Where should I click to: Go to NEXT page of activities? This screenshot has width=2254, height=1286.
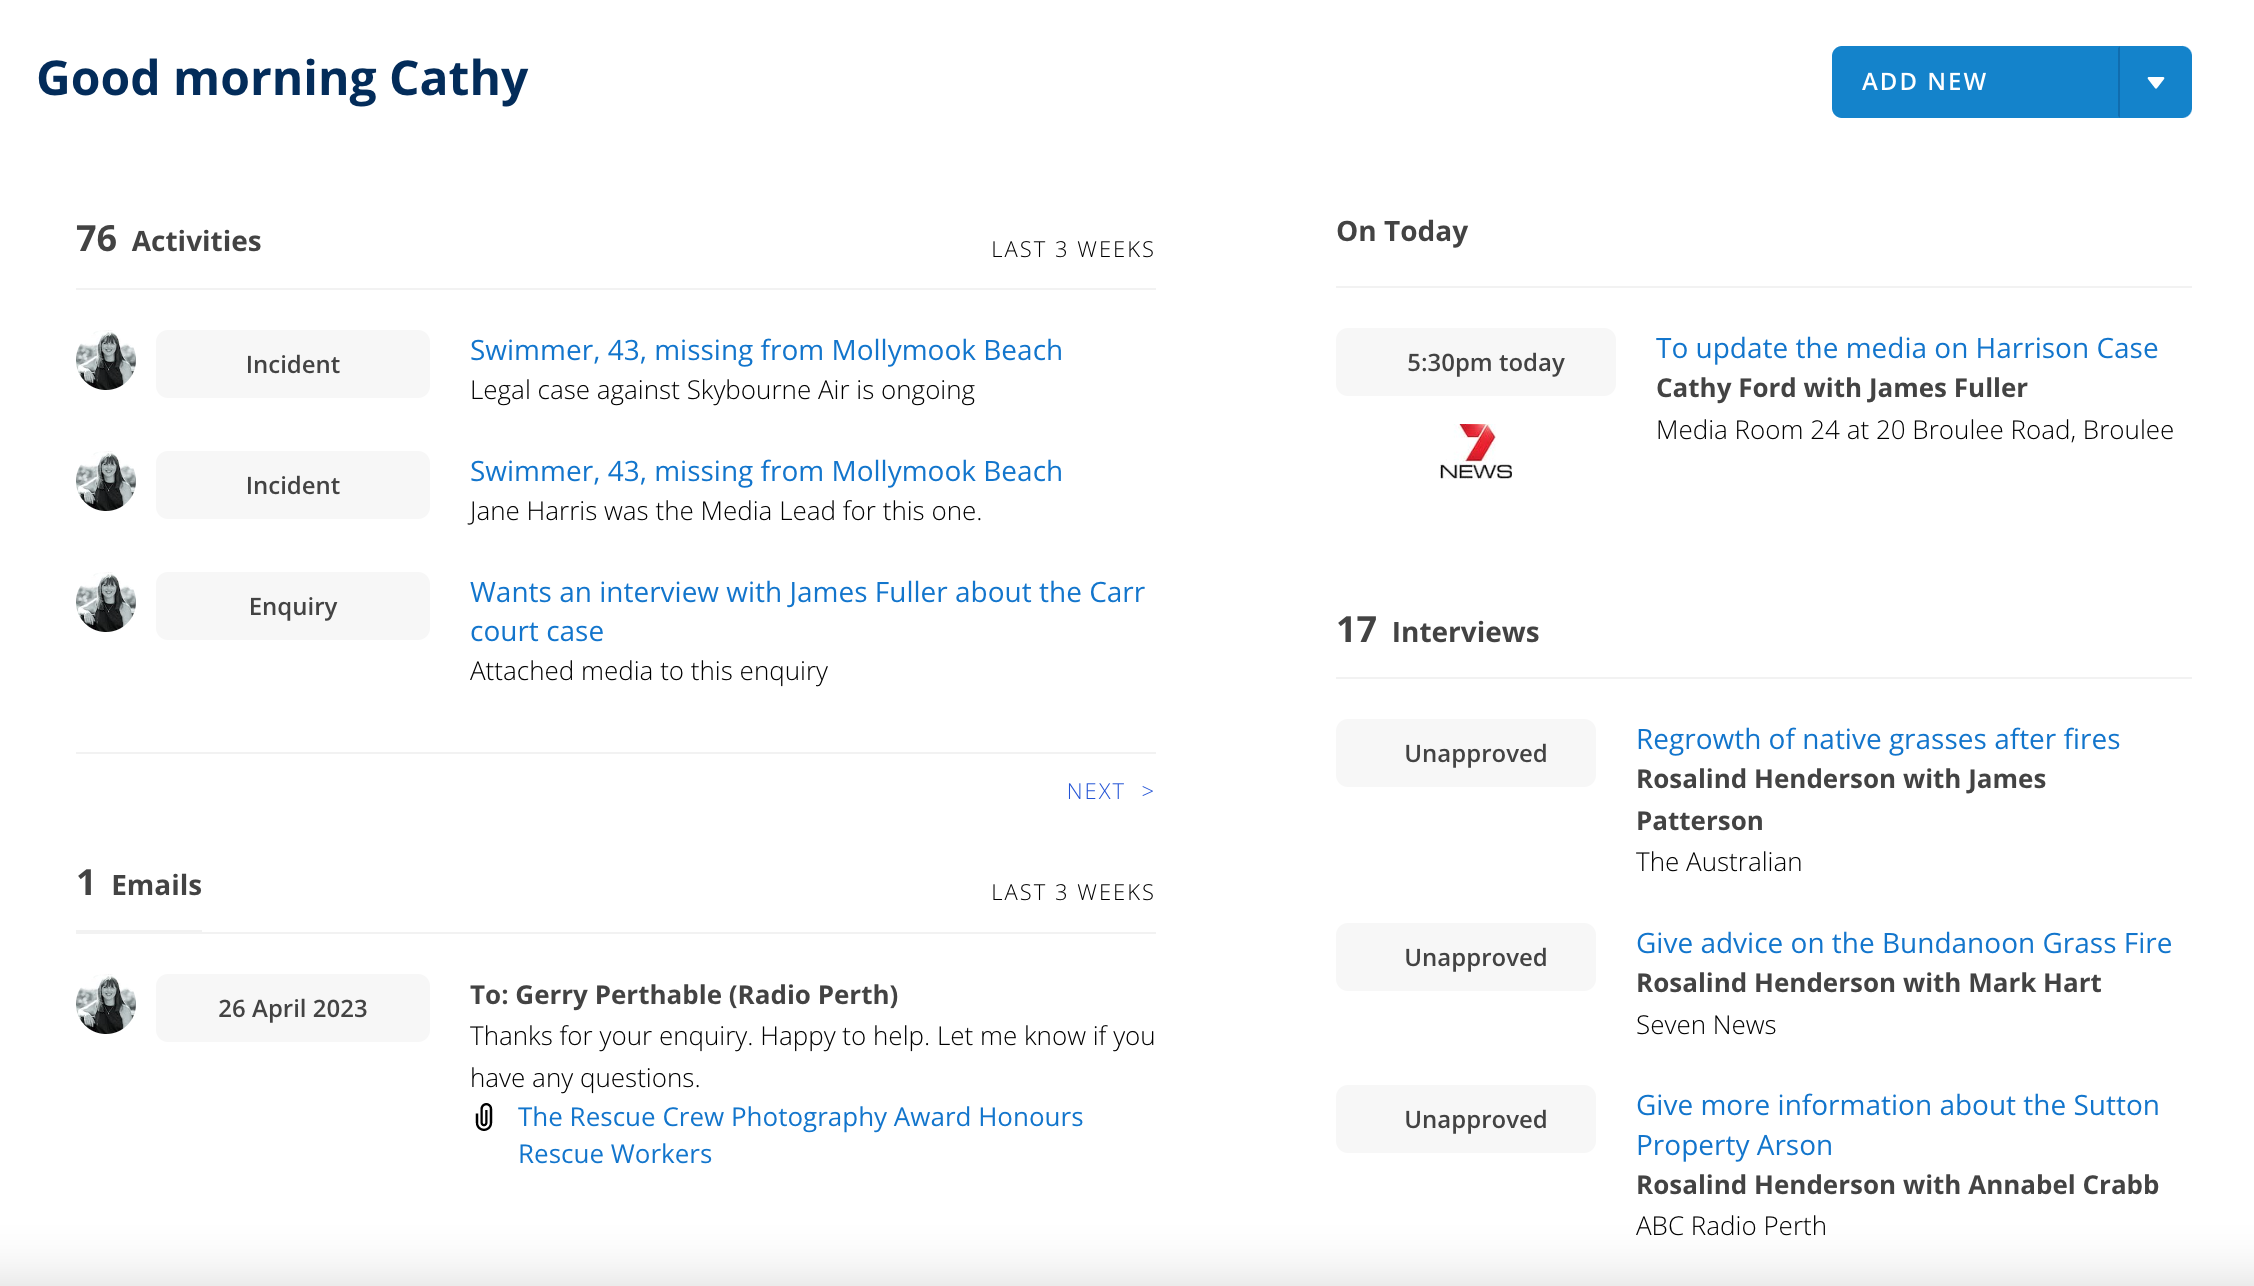1109,791
